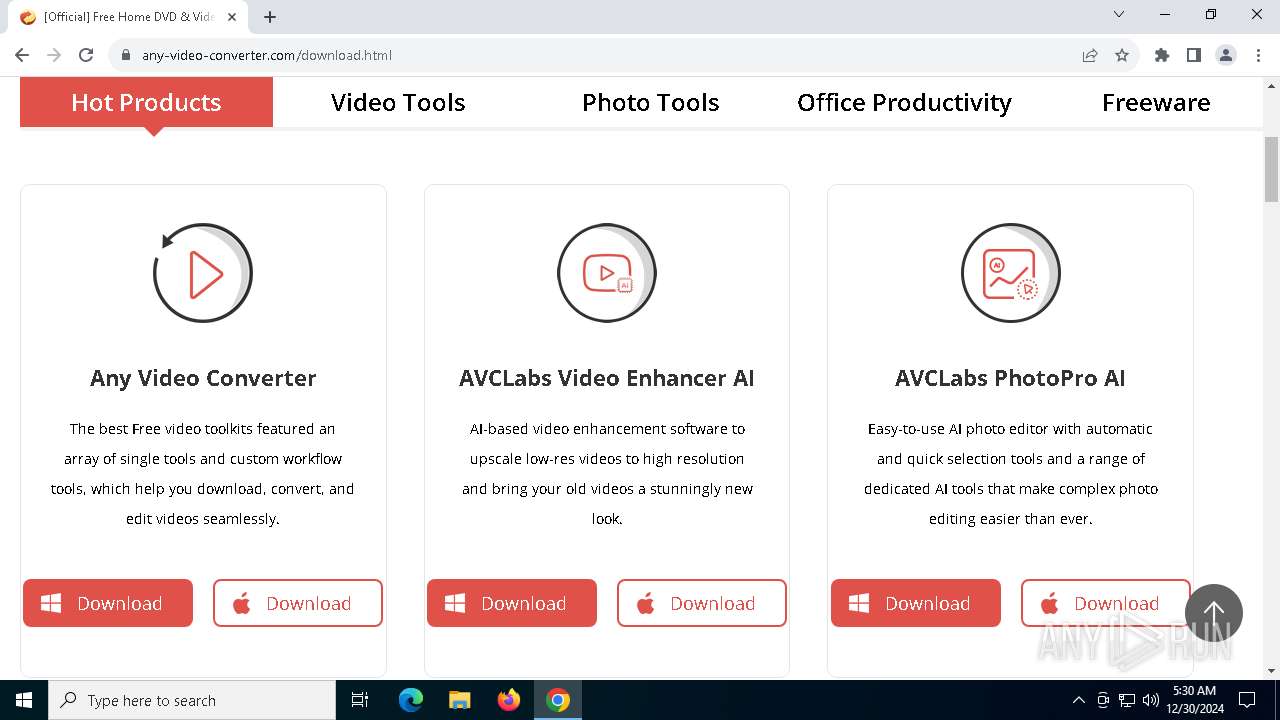Switch to the Office Productivity tab
The width and height of the screenshot is (1280, 720).
tap(904, 102)
